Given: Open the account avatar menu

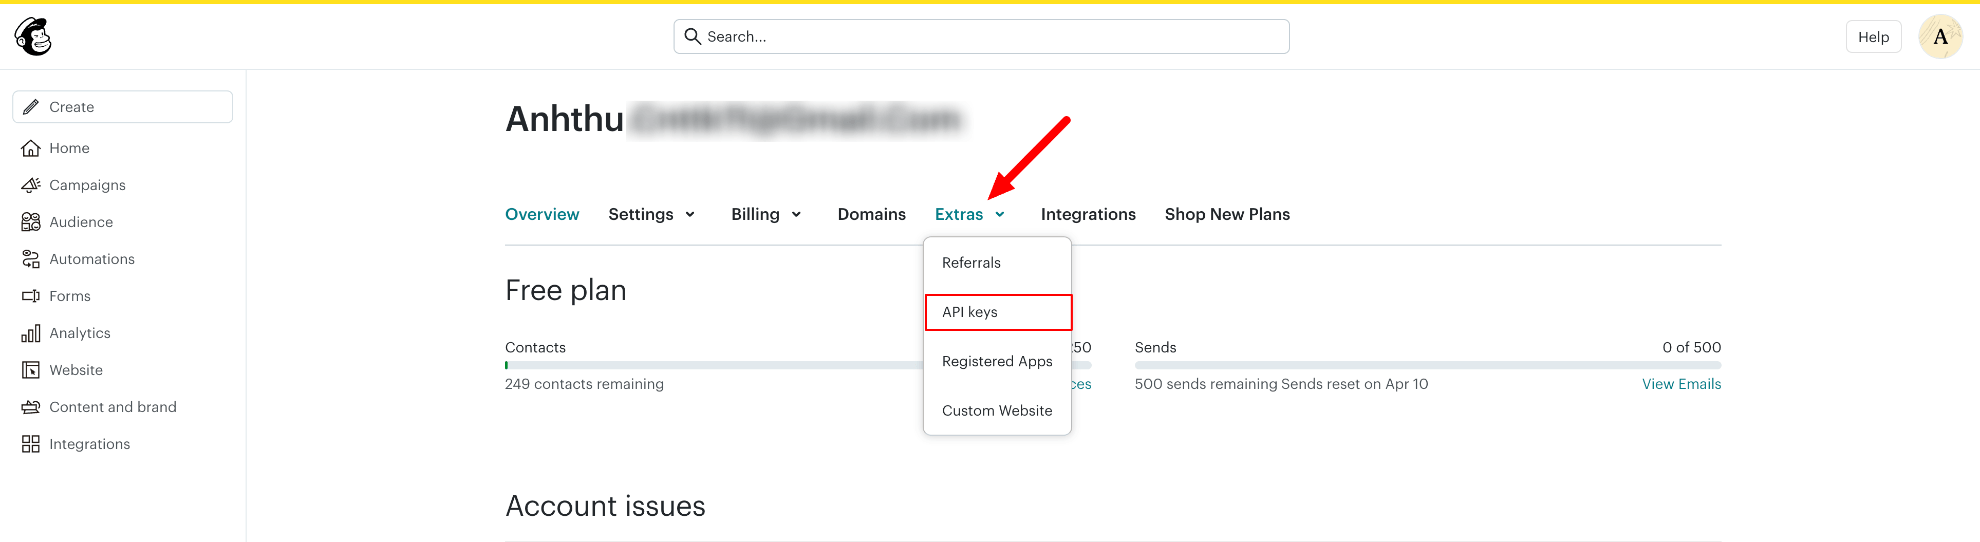Looking at the screenshot, I should pyautogui.click(x=1941, y=37).
